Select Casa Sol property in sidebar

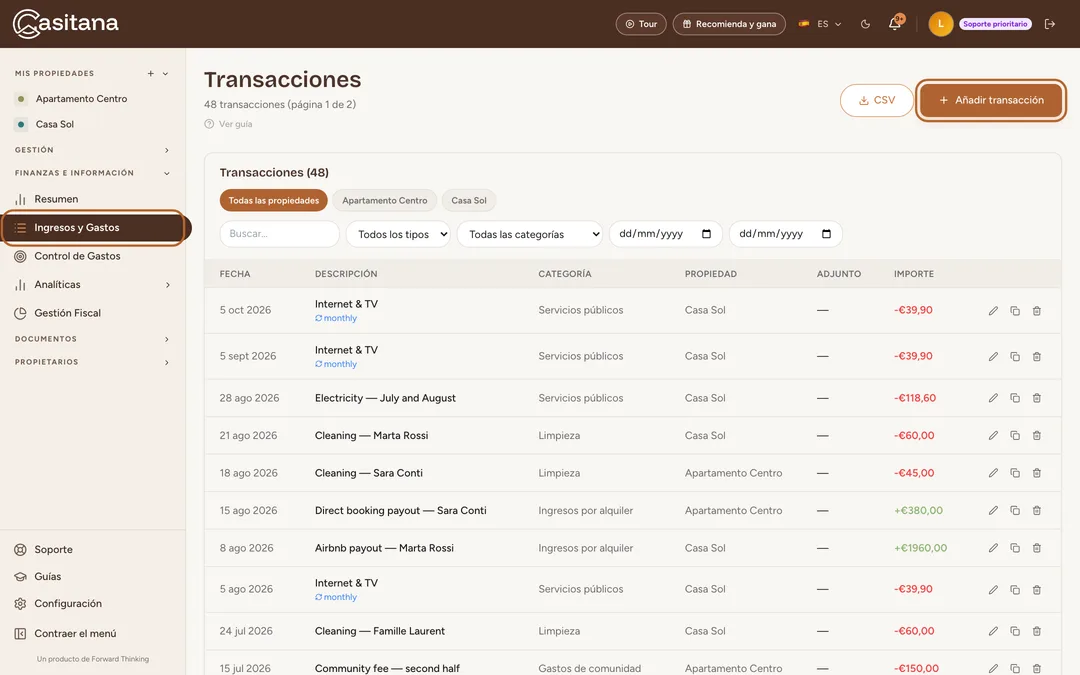click(x=54, y=125)
